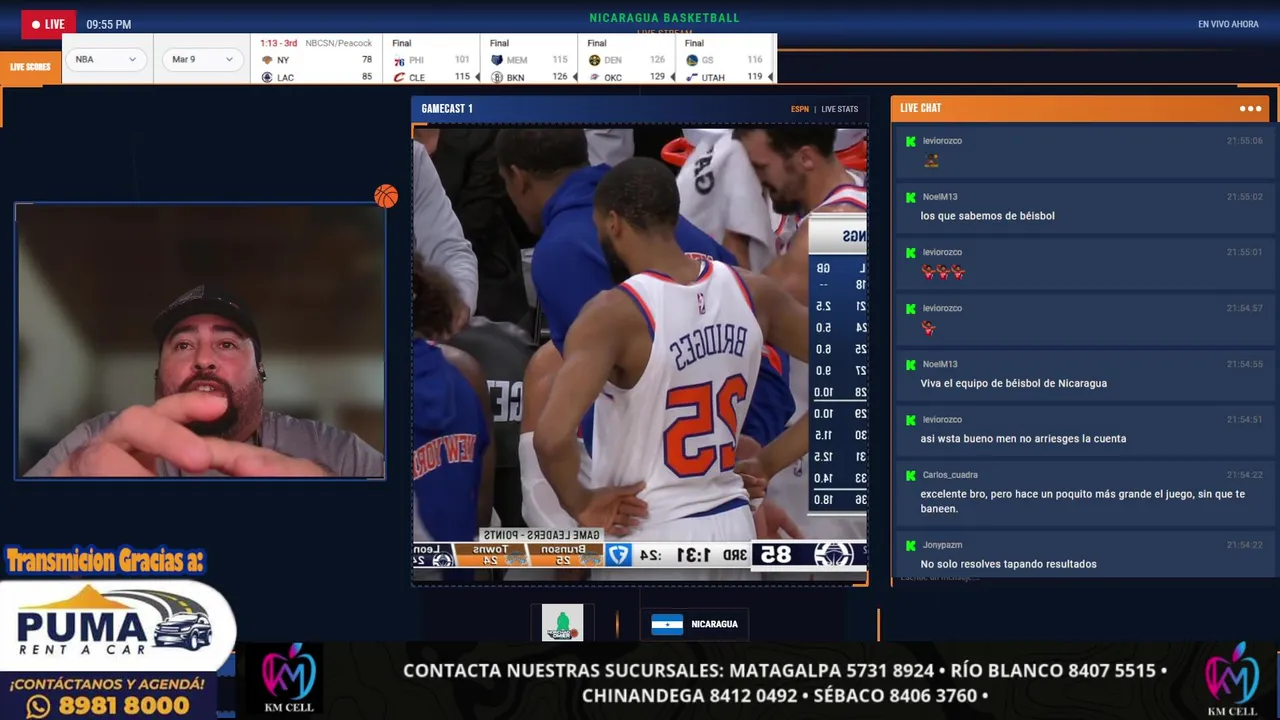This screenshot has height=720, width=1280.
Task: Click the Jazz logo next to UTAH
Action: (692, 77)
